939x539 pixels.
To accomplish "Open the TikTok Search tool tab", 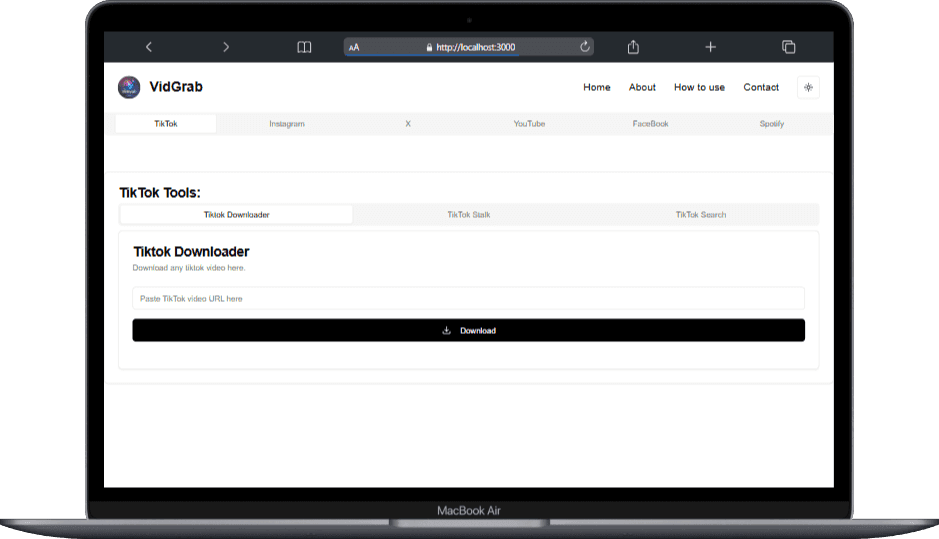I will coord(701,214).
